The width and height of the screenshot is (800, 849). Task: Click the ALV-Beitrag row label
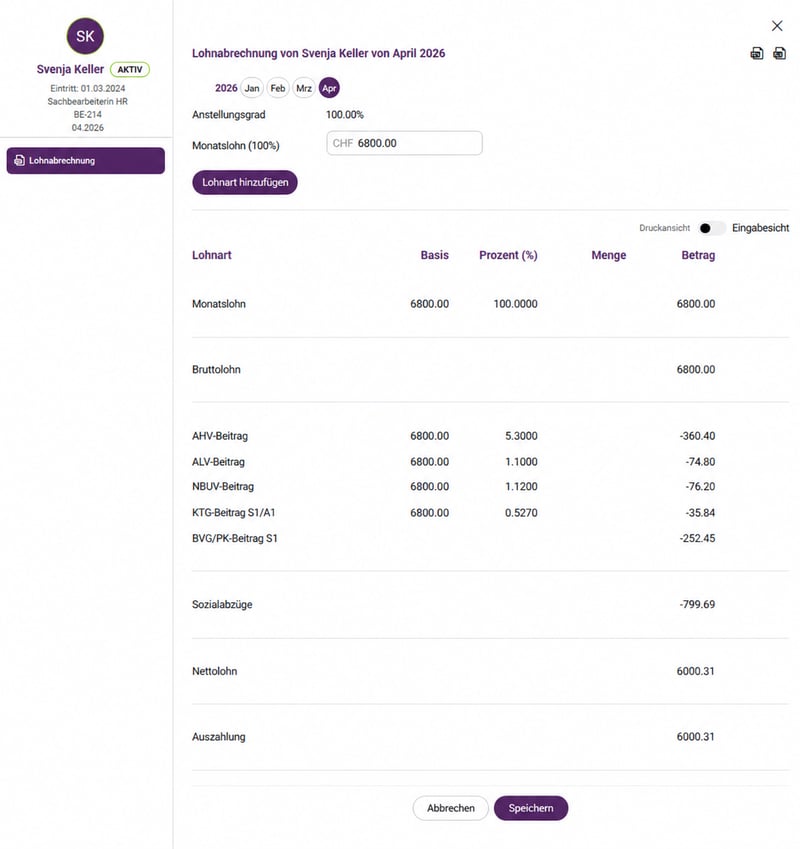(x=218, y=462)
